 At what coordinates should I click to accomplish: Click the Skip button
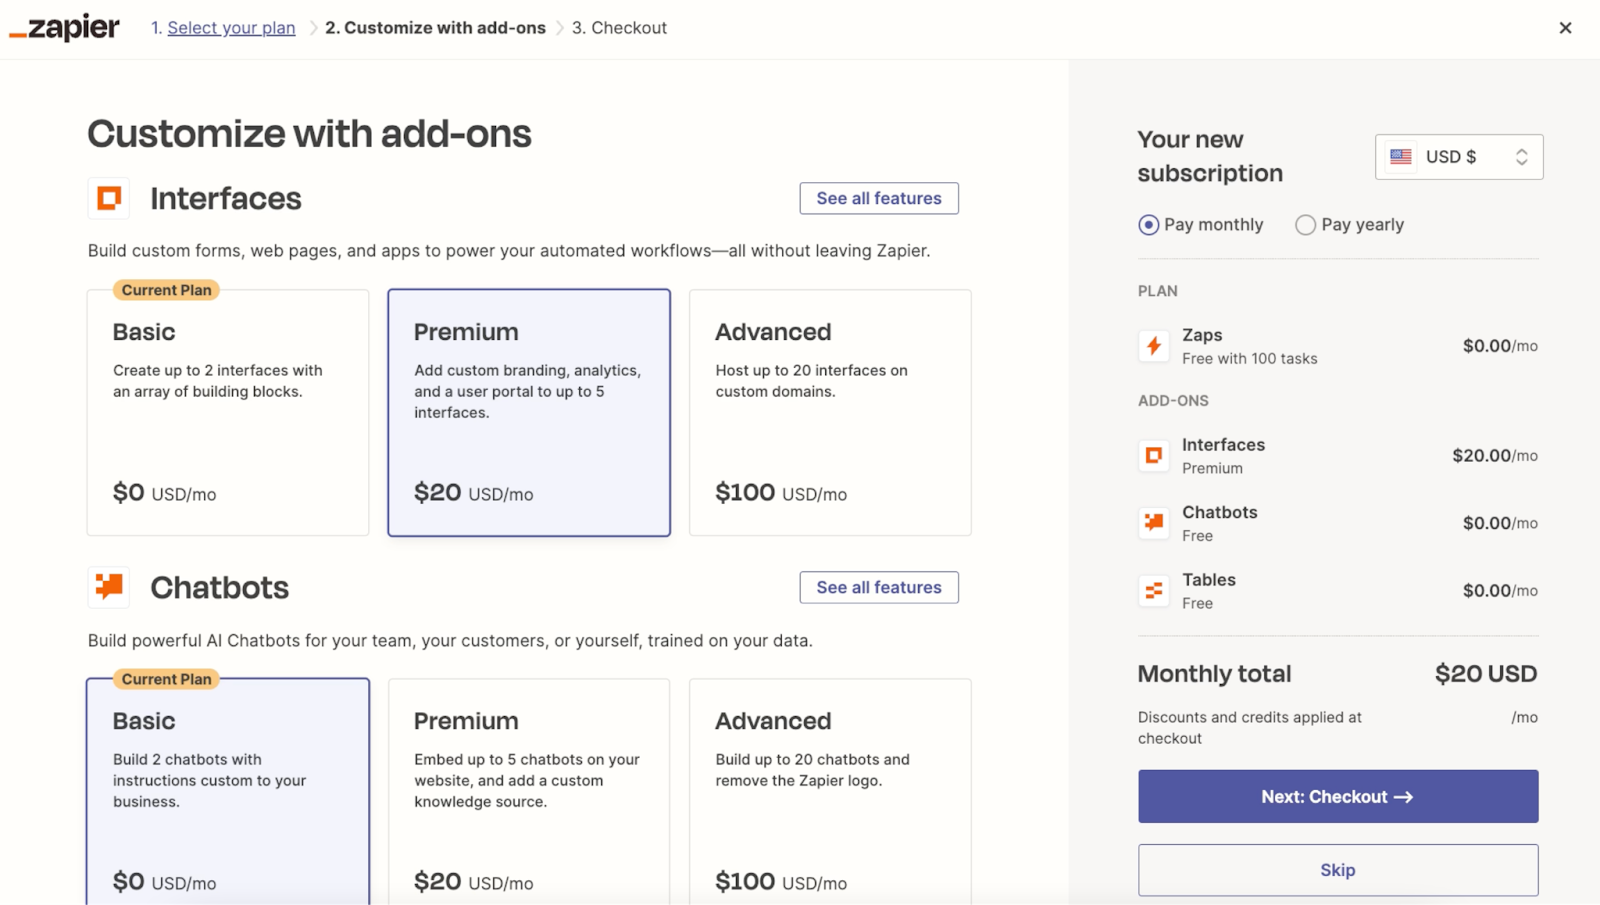coord(1338,870)
